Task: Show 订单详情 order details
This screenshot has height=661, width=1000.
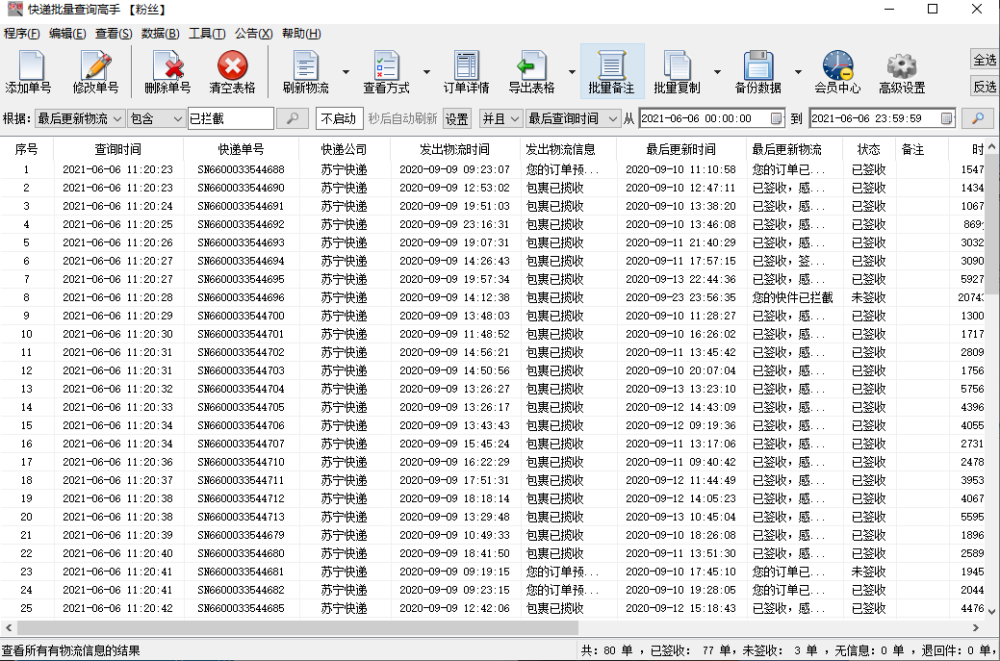Action: [x=466, y=71]
